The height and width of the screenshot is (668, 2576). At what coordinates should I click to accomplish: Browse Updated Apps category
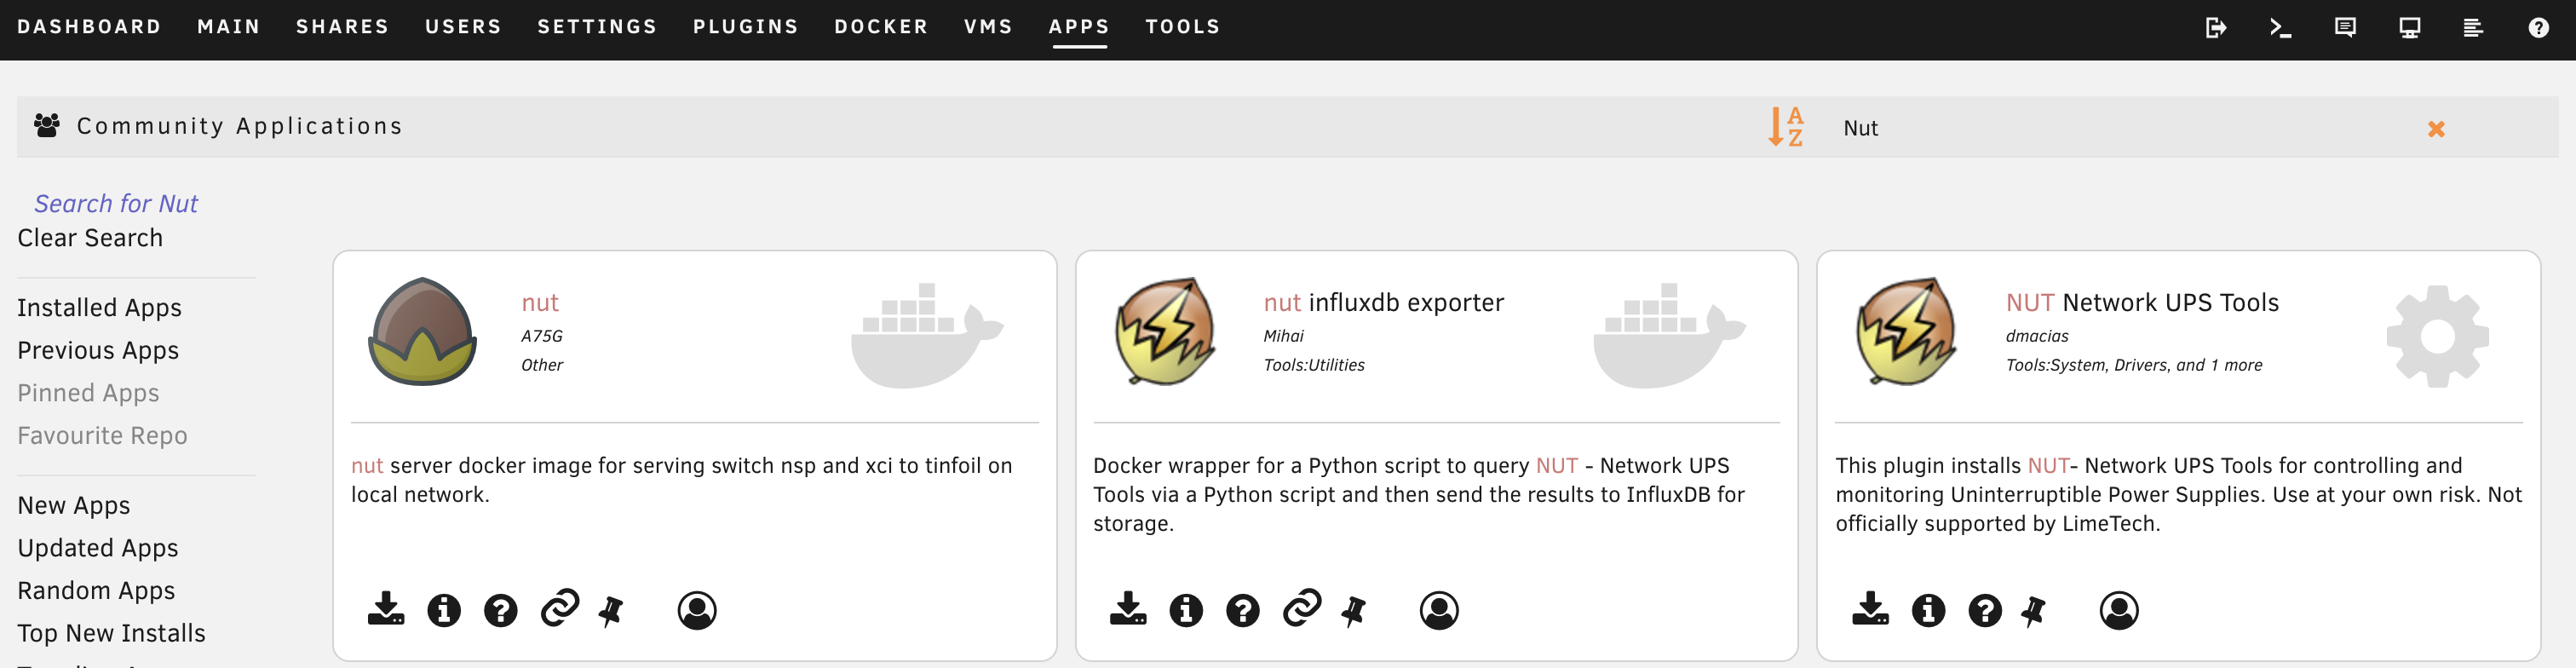98,548
